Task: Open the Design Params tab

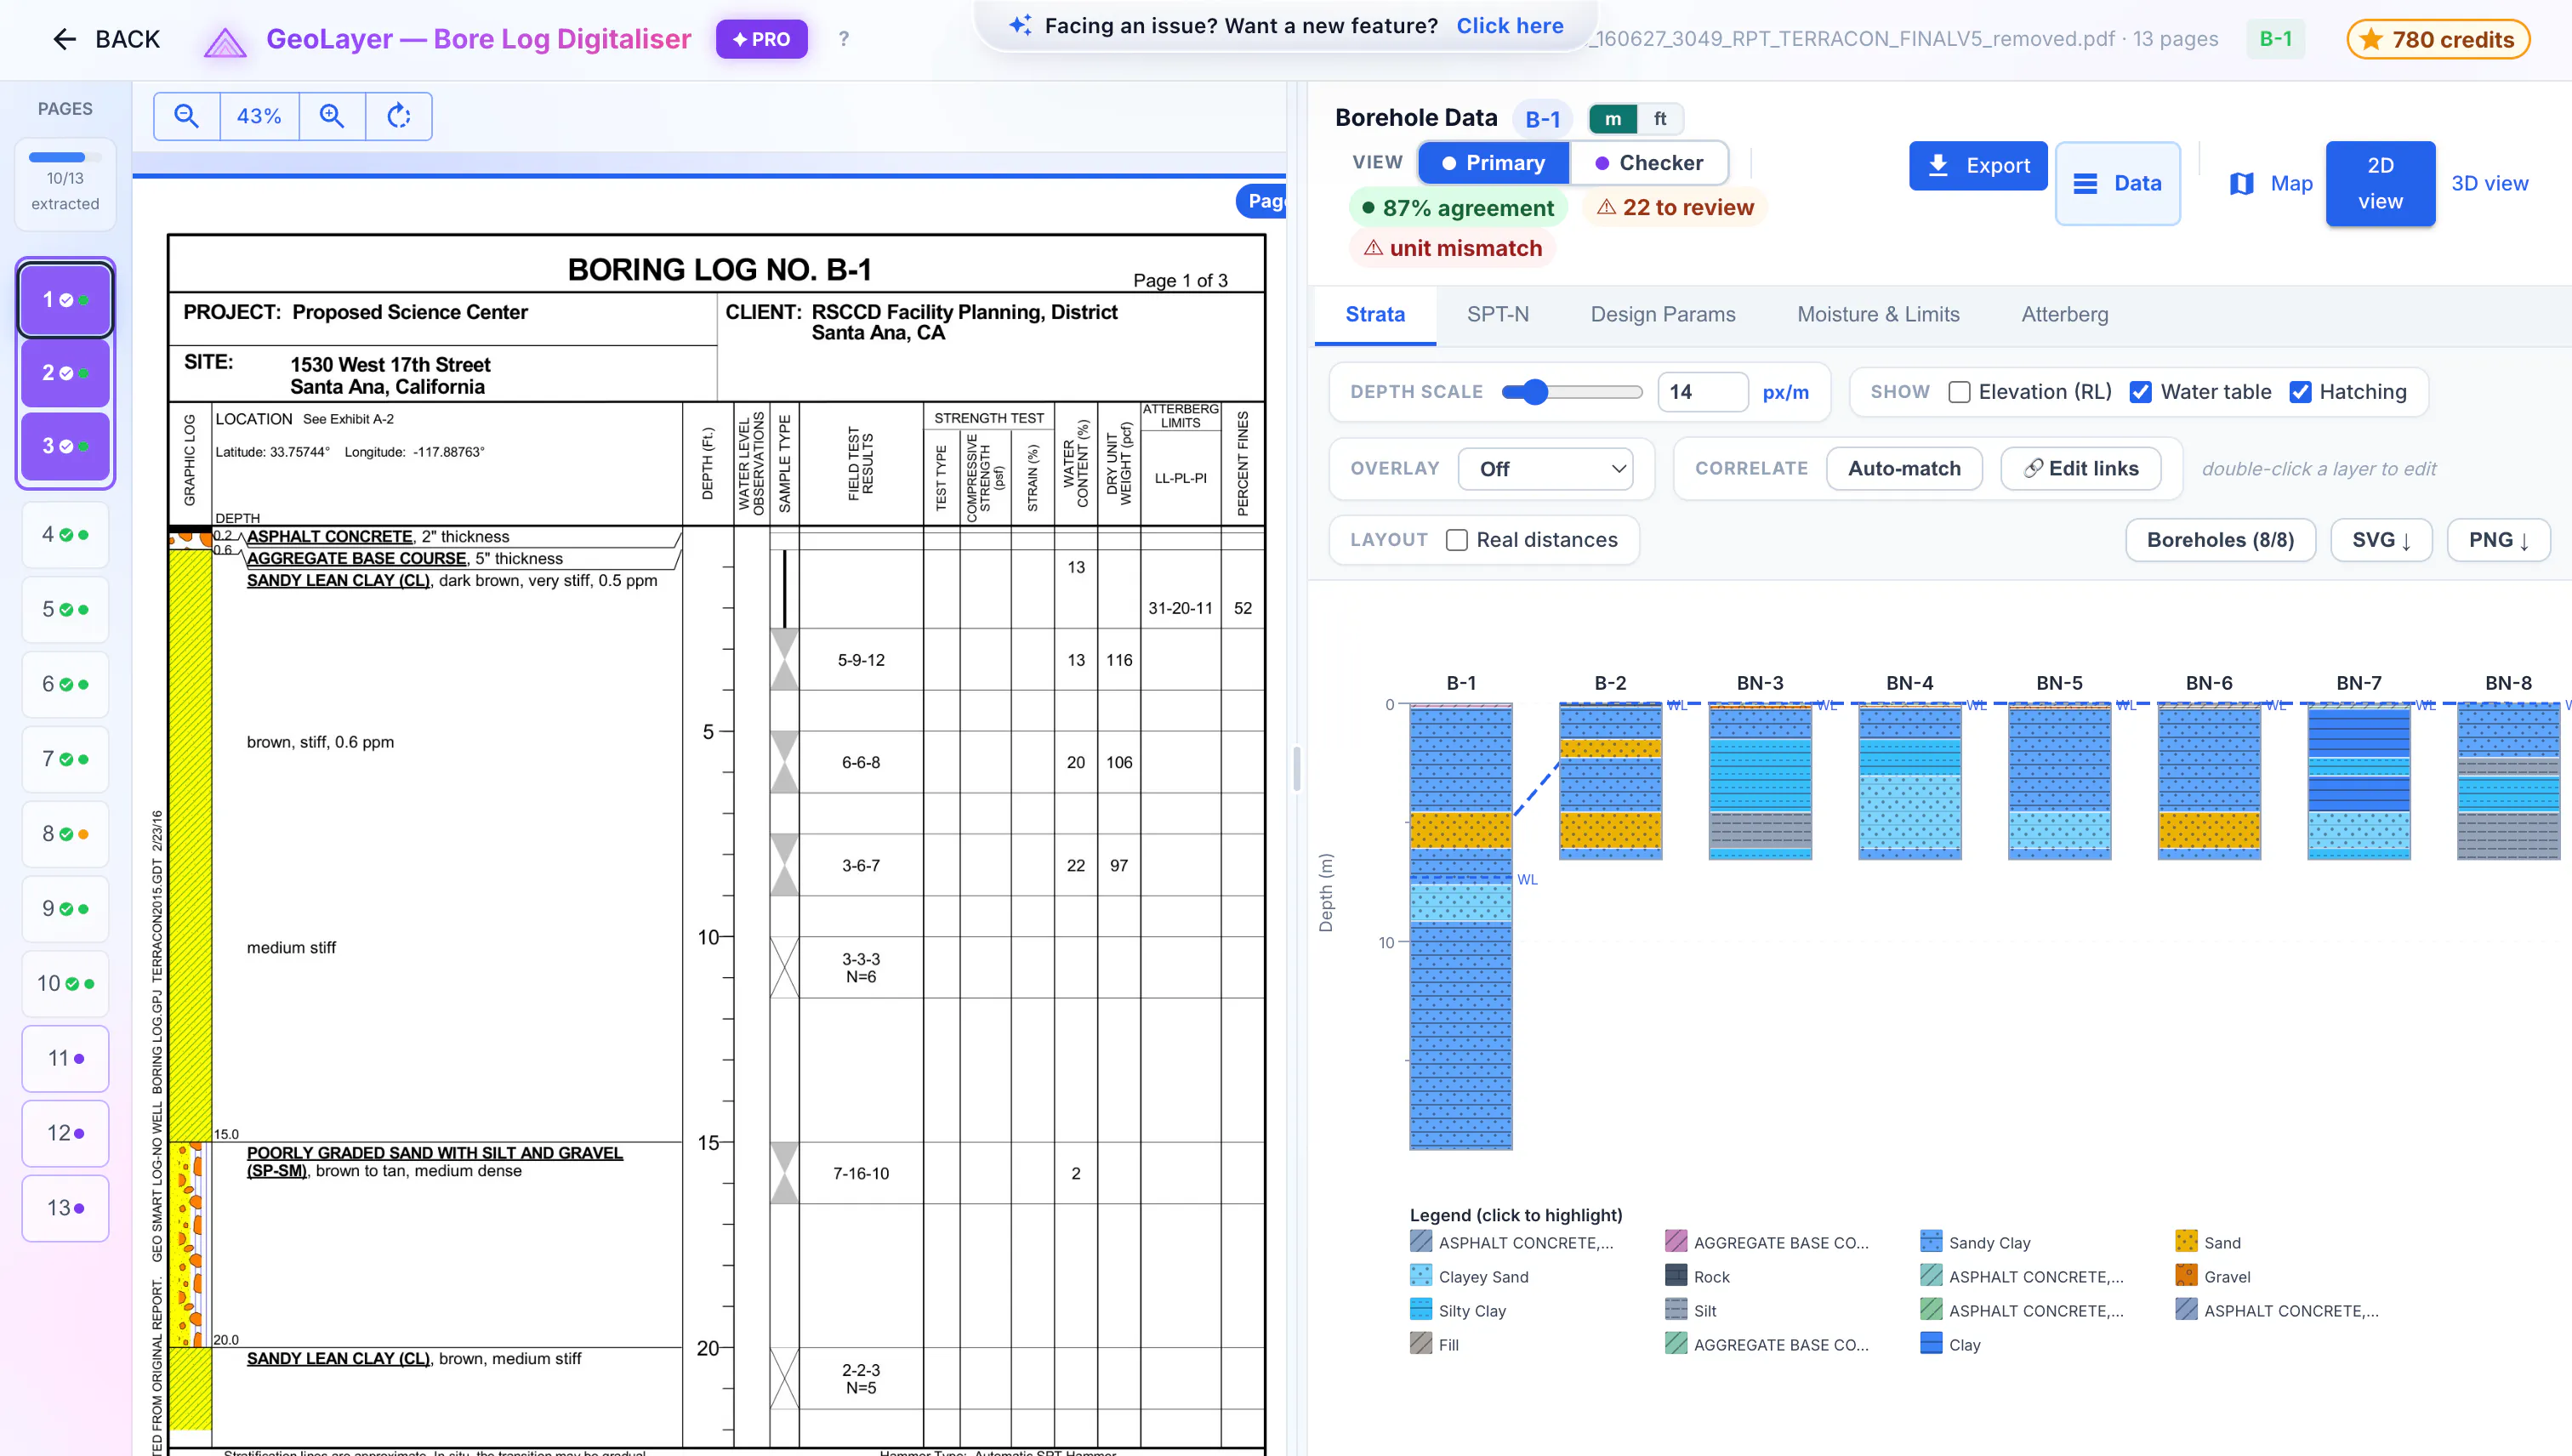Action: 1662,314
